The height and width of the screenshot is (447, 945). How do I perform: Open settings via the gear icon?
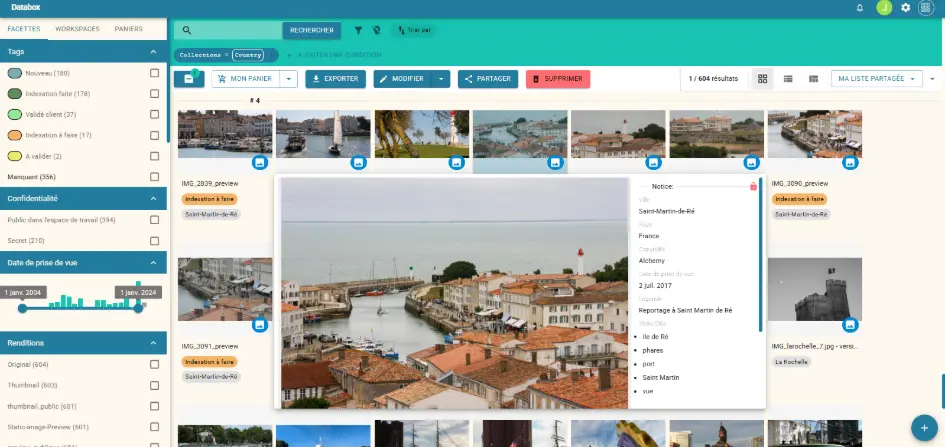pyautogui.click(x=905, y=8)
